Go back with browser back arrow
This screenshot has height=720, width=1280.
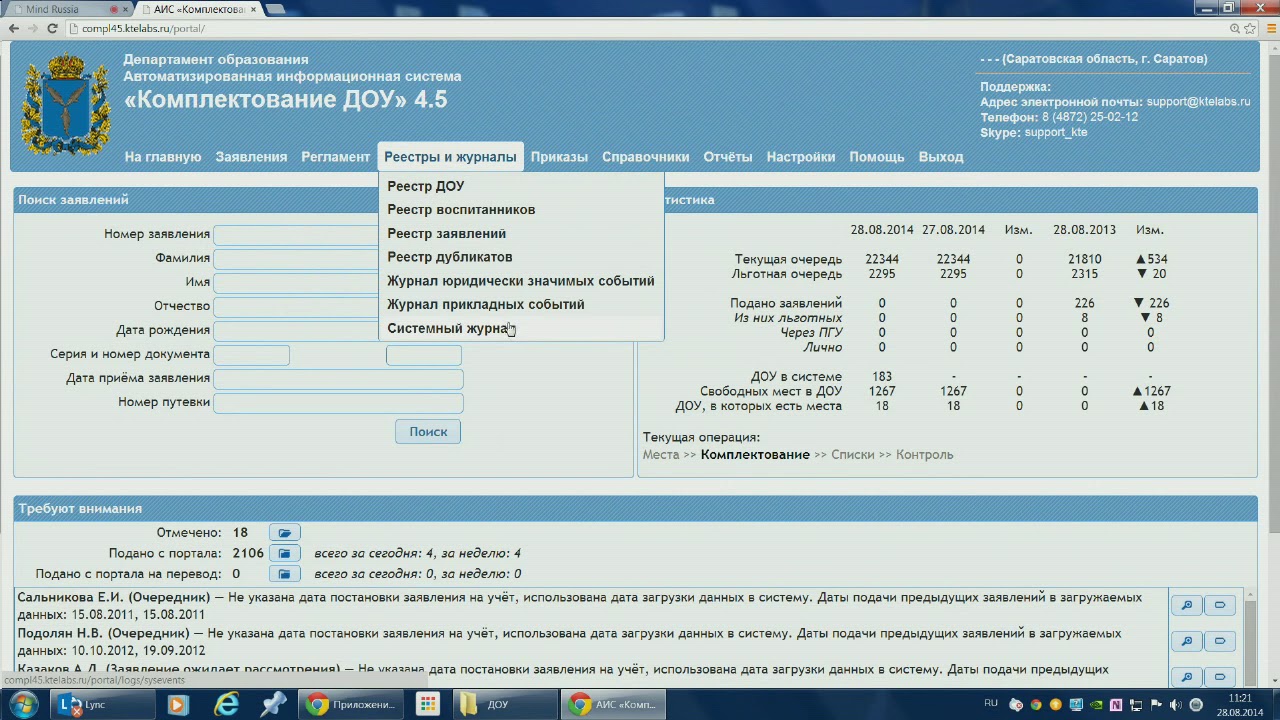click(x=14, y=29)
